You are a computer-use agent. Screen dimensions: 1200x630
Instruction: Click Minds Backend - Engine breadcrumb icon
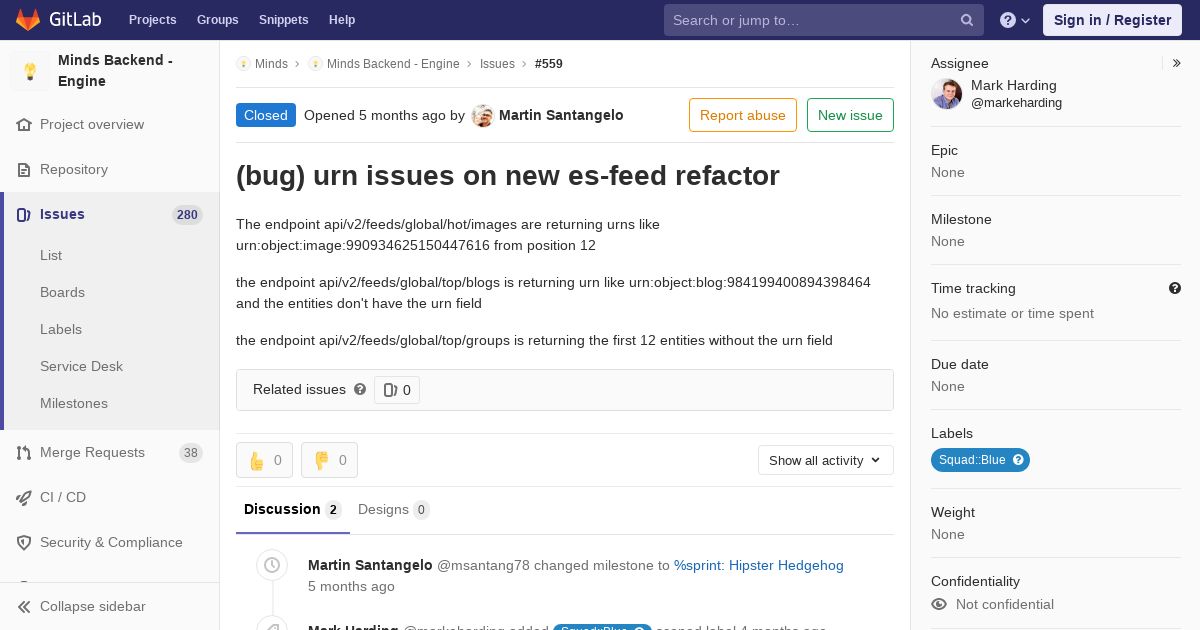click(315, 64)
